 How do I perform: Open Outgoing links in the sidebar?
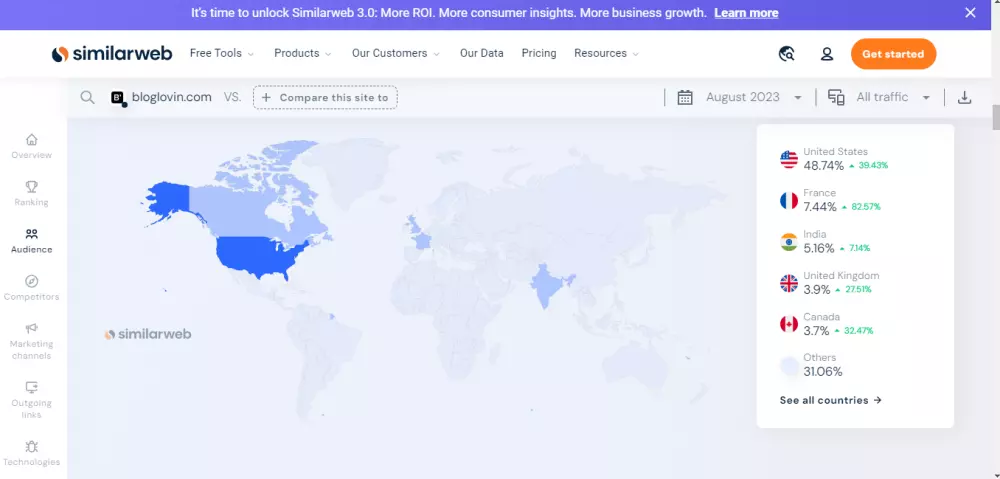pyautogui.click(x=31, y=400)
